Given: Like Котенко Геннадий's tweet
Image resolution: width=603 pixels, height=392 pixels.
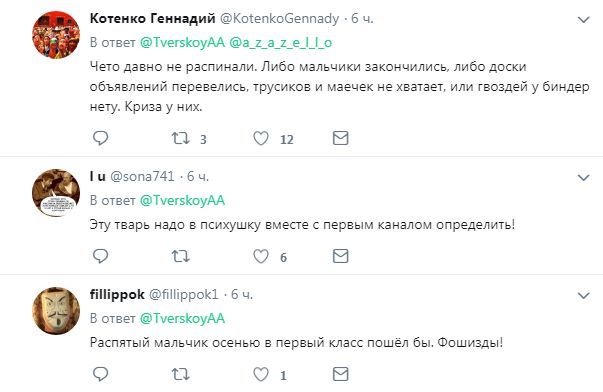Looking at the screenshot, I should [261, 138].
